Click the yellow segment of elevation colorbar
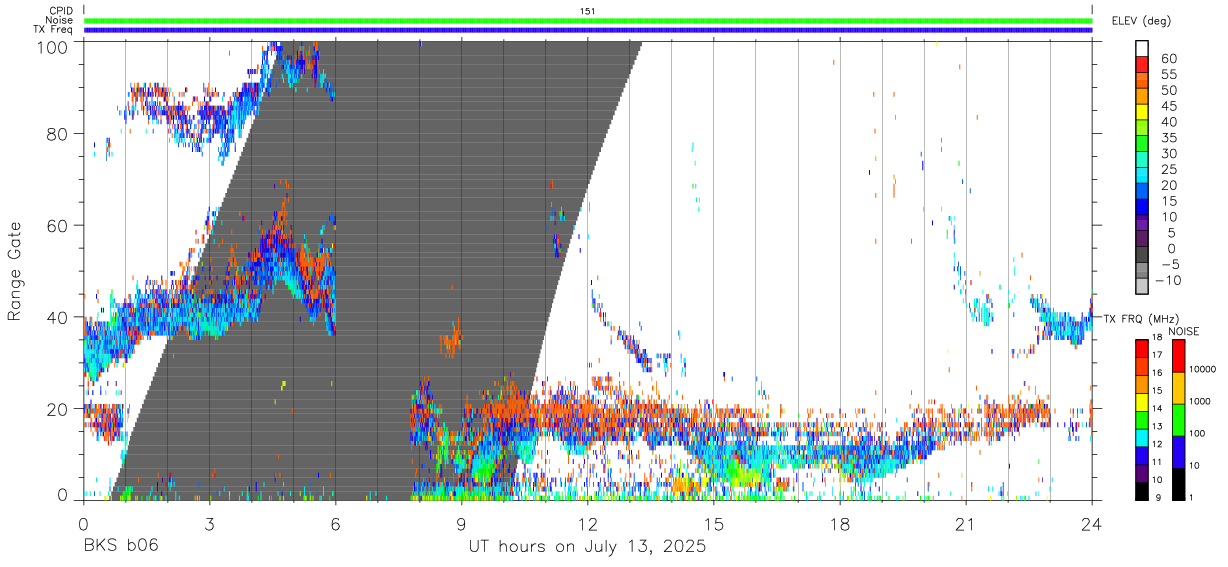The height and width of the screenshot is (567, 1228). pyautogui.click(x=1143, y=111)
